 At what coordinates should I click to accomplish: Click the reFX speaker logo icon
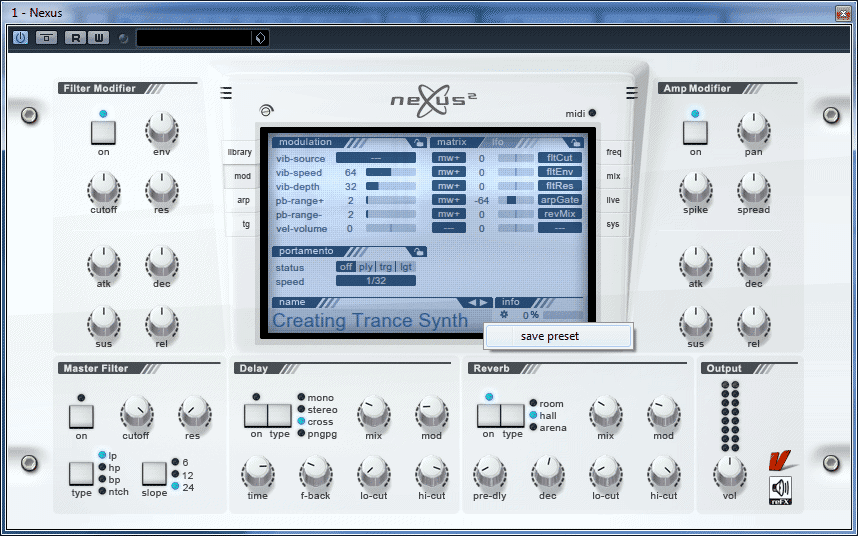[780, 491]
